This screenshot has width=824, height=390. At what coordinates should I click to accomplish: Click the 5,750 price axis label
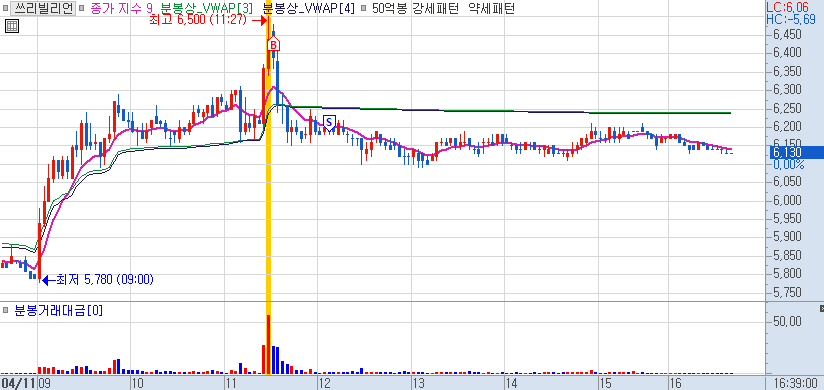(787, 292)
